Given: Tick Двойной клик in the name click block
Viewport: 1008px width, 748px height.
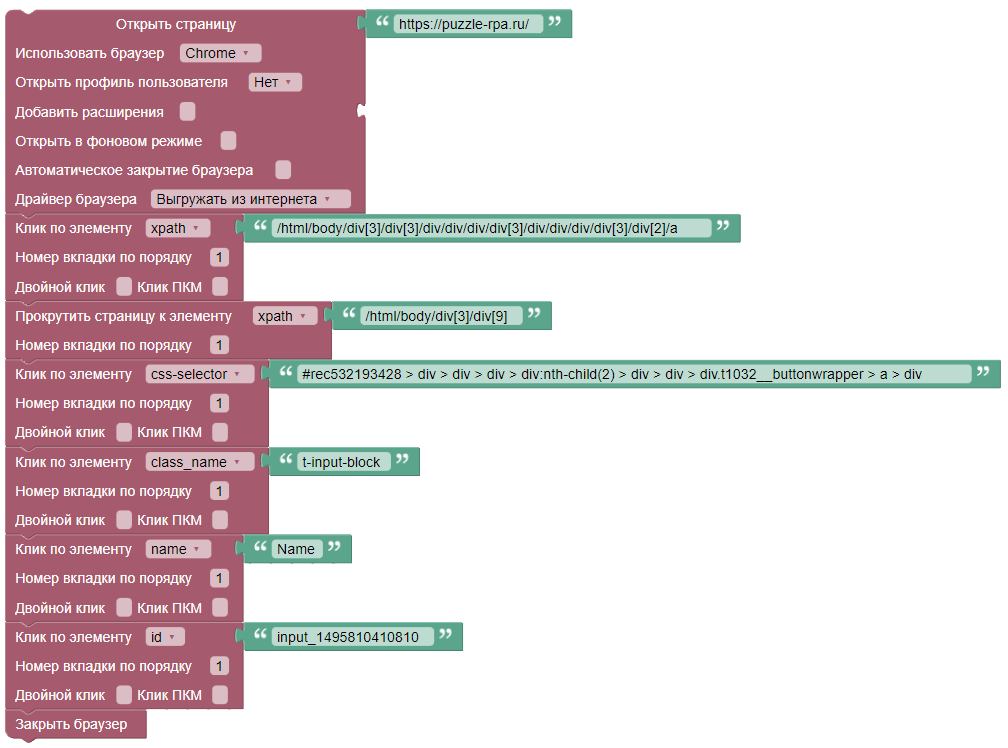Looking at the screenshot, I should pyautogui.click(x=124, y=607).
